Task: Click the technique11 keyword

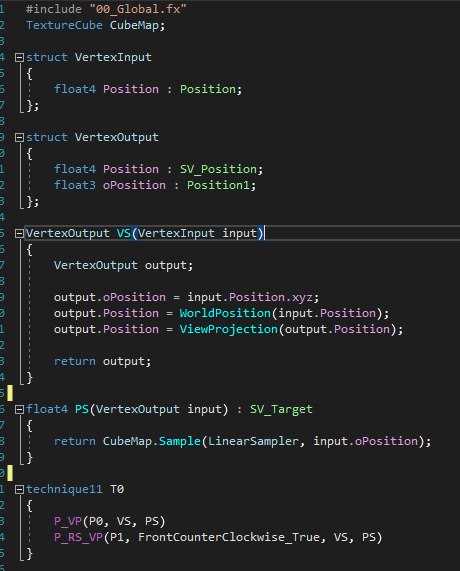Action: 64,489
